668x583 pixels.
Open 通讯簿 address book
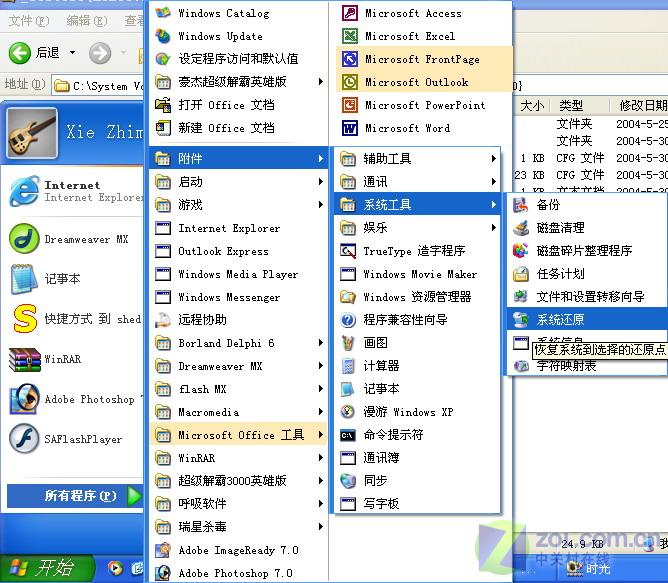(417, 458)
